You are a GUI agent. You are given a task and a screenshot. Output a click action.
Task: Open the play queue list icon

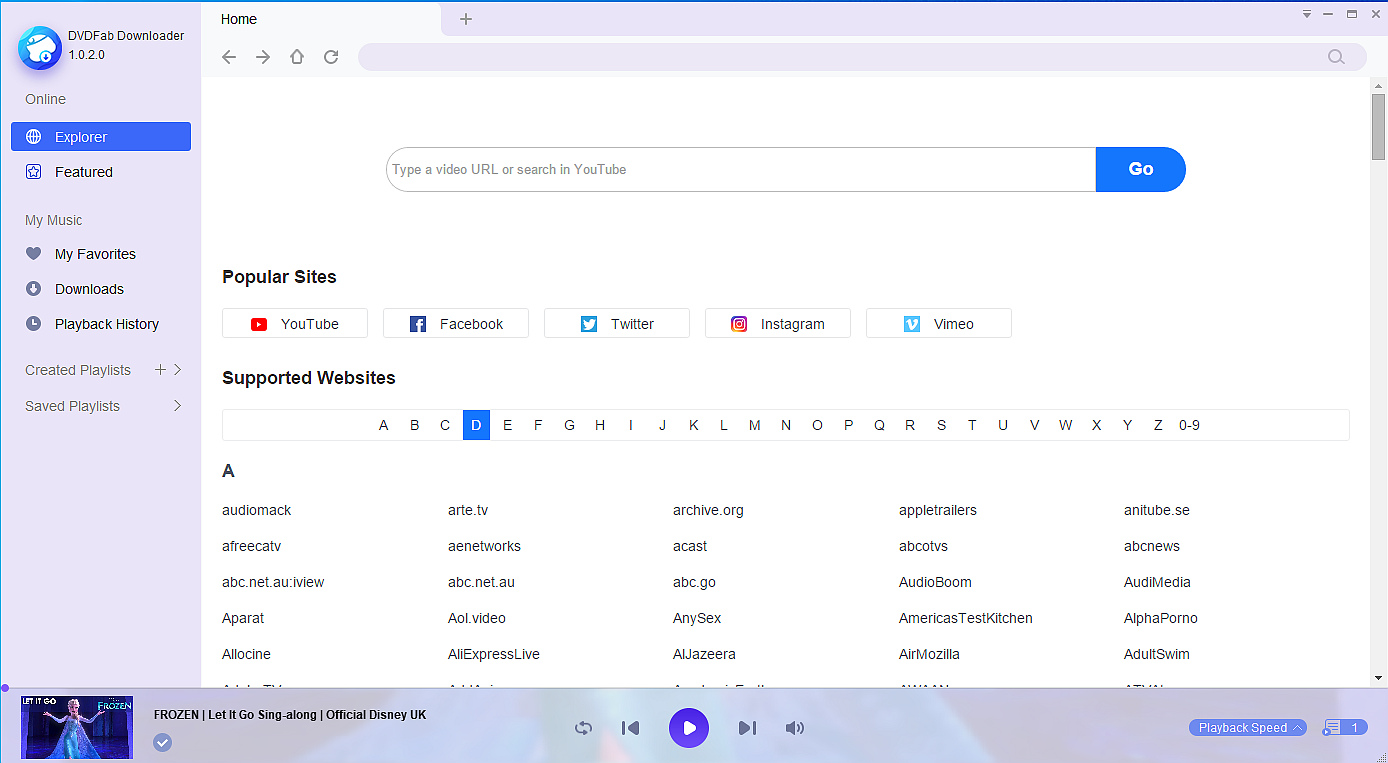tap(1345, 728)
